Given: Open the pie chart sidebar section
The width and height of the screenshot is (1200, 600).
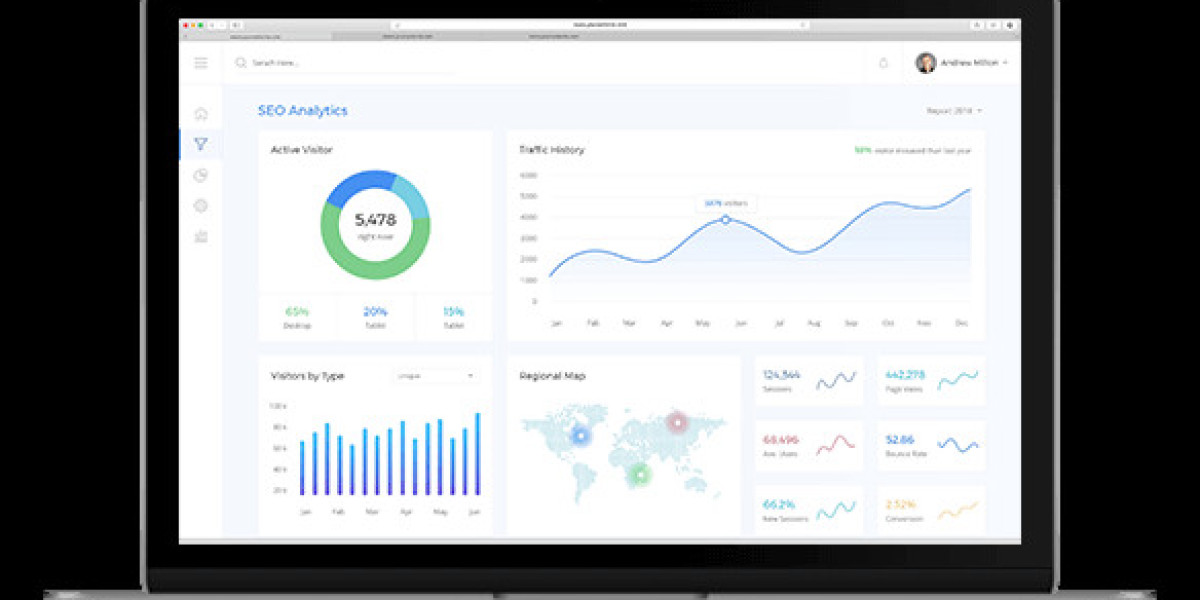Looking at the screenshot, I should coord(201,175).
